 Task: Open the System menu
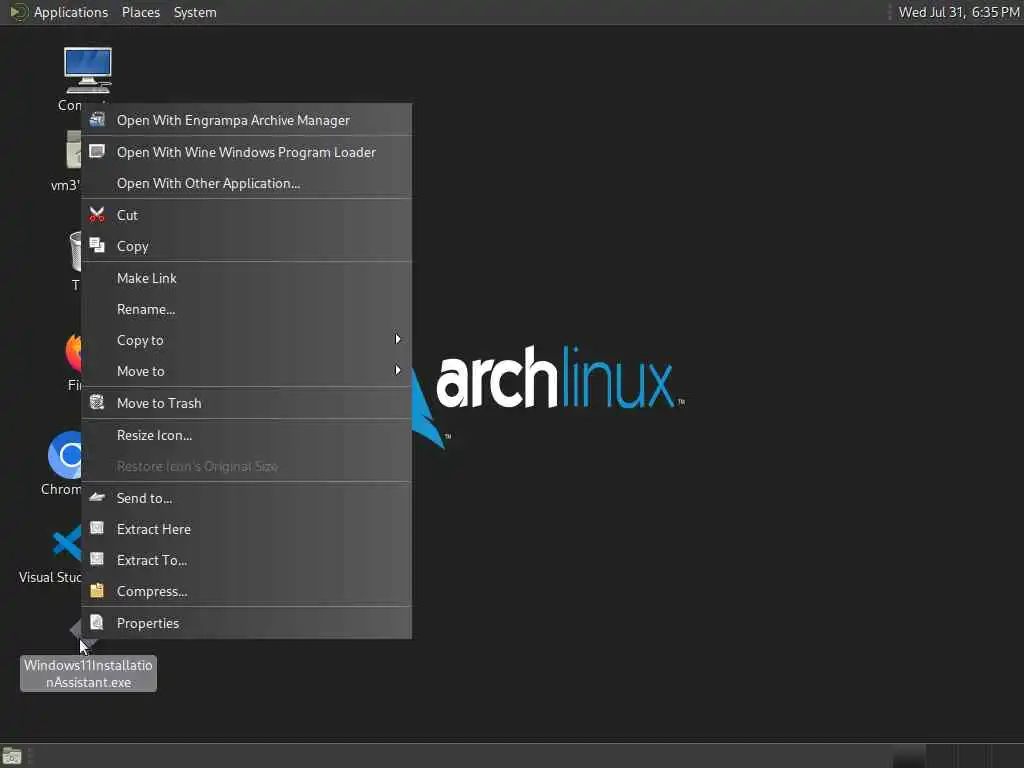pos(195,12)
